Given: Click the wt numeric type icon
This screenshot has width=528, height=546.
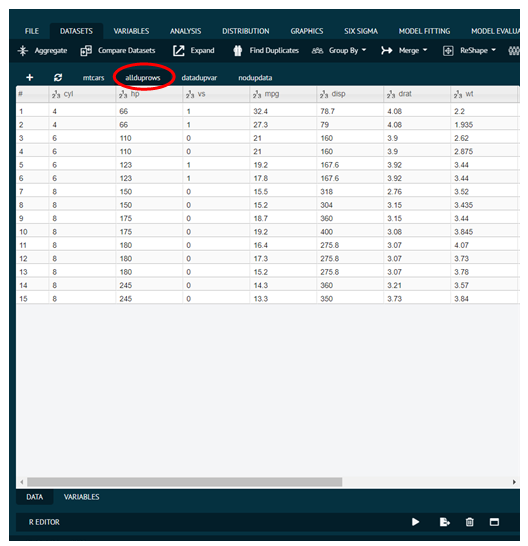Looking at the screenshot, I should pyautogui.click(x=458, y=94).
